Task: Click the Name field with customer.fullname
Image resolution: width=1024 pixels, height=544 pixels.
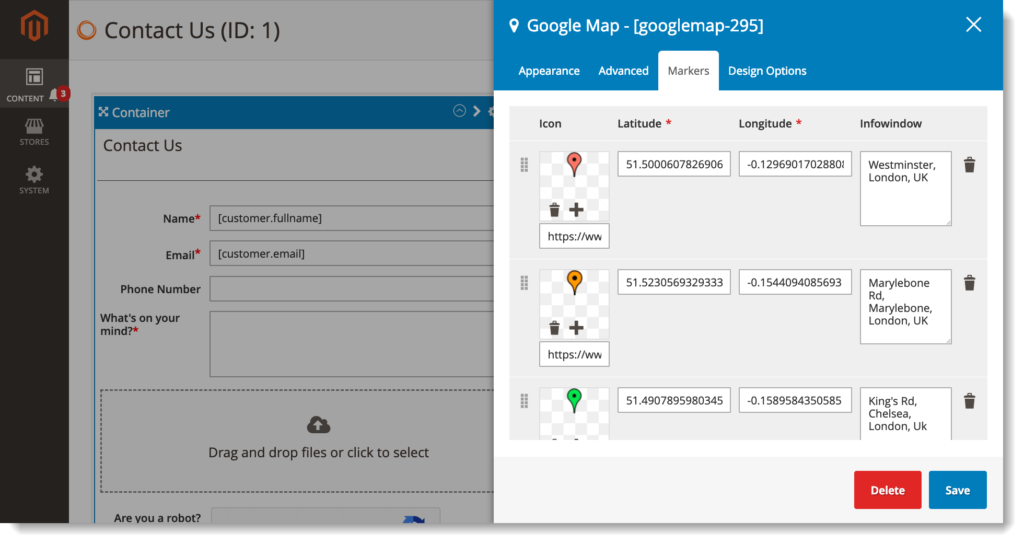Action: (x=351, y=218)
